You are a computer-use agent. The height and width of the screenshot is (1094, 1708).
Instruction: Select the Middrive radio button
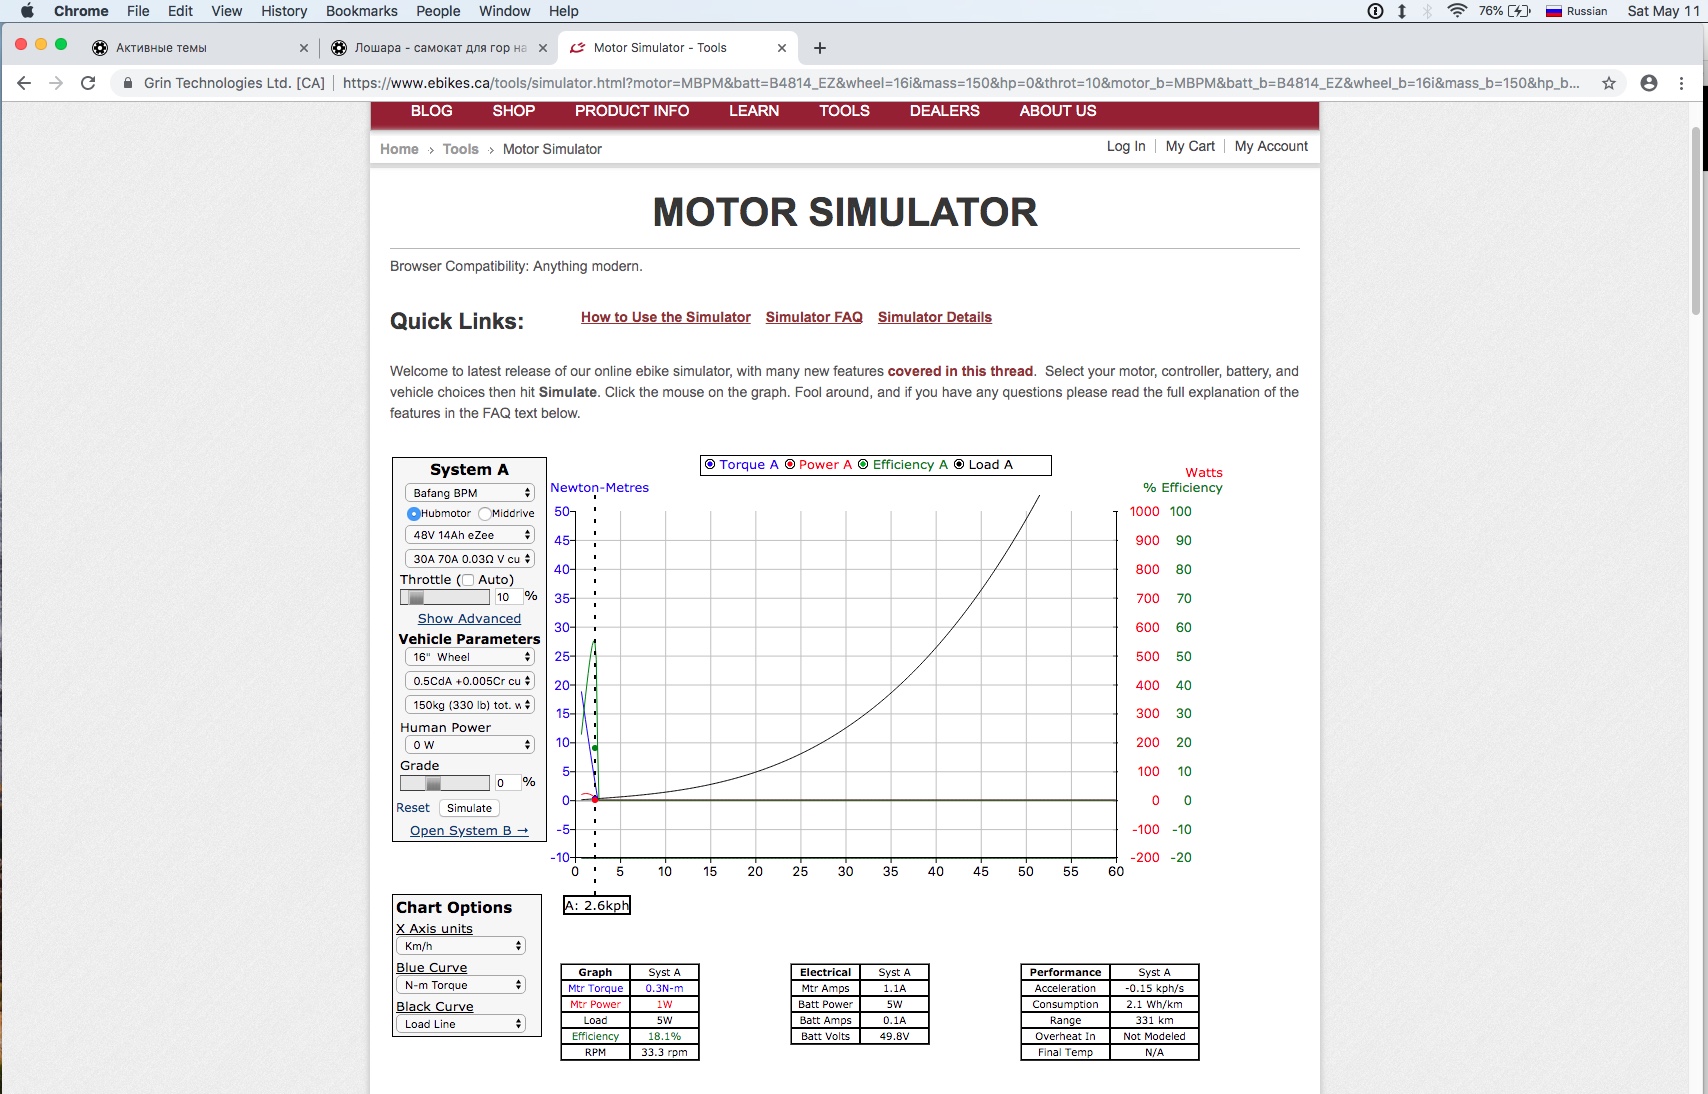coord(485,514)
